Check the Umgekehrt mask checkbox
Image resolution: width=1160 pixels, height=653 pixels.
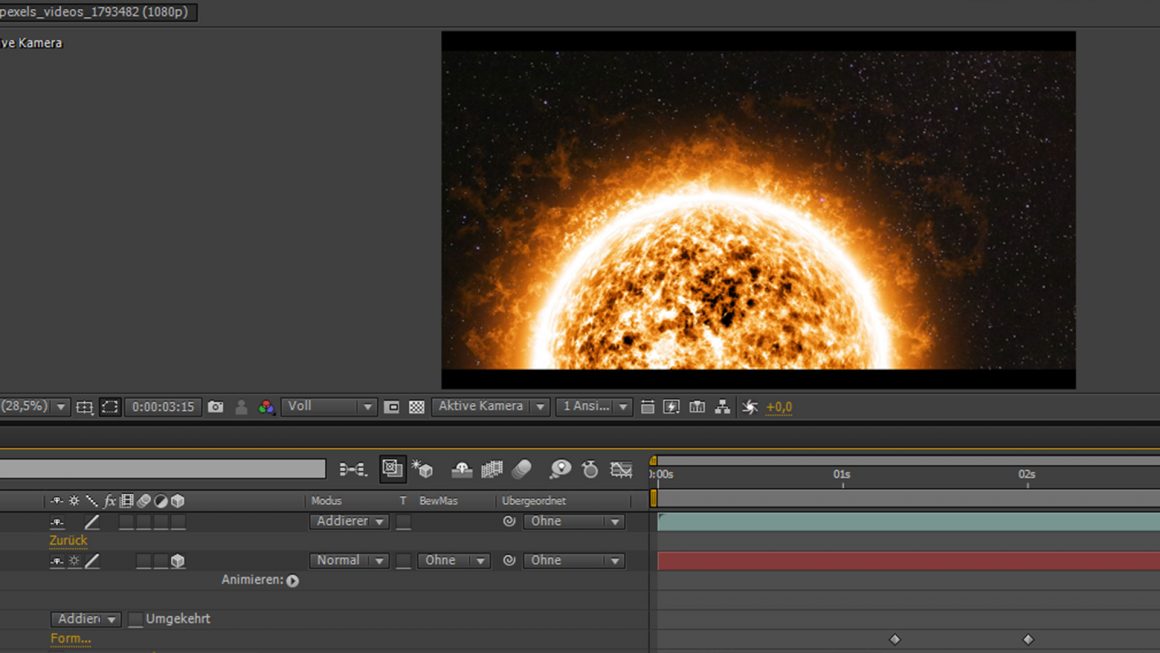click(x=136, y=619)
